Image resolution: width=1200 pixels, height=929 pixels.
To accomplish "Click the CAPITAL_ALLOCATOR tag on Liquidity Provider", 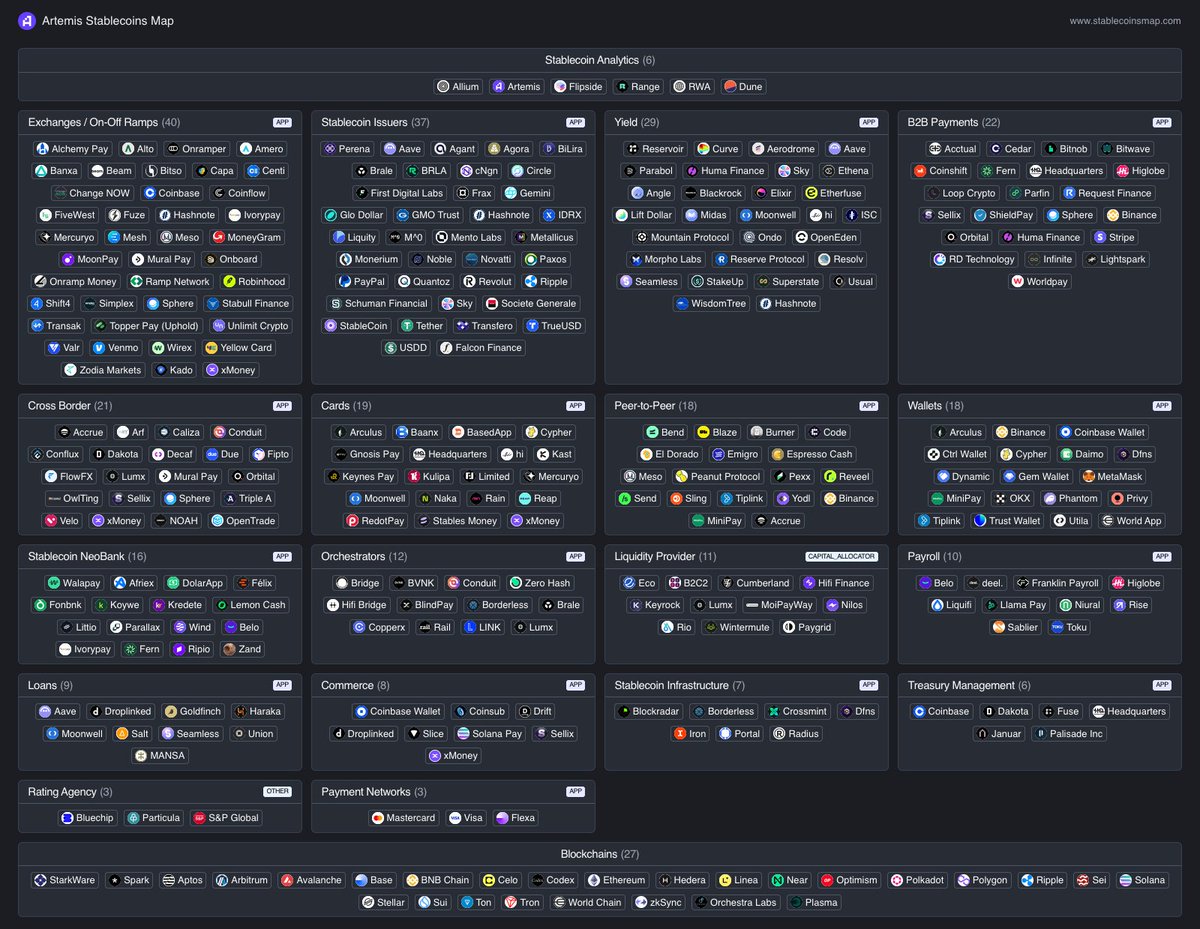I will [x=841, y=556].
